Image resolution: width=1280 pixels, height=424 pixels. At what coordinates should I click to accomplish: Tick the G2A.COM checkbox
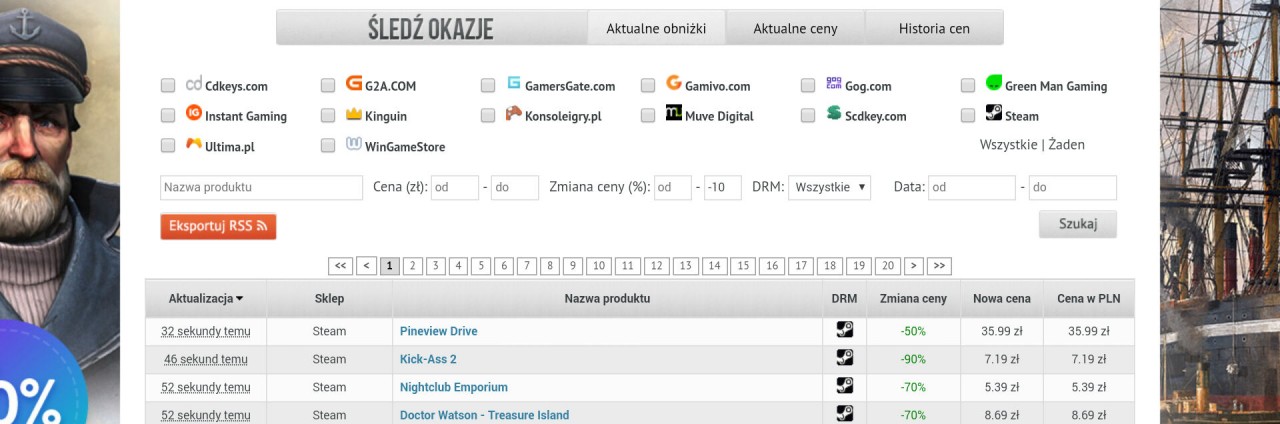tap(328, 86)
